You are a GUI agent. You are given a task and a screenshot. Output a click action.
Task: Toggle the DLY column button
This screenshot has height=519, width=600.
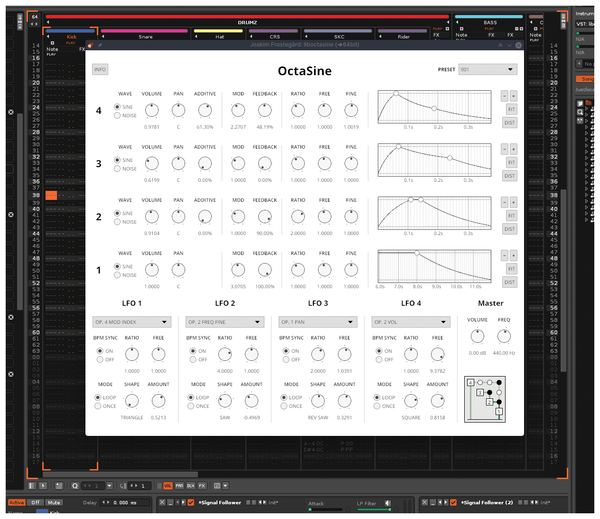[191, 486]
